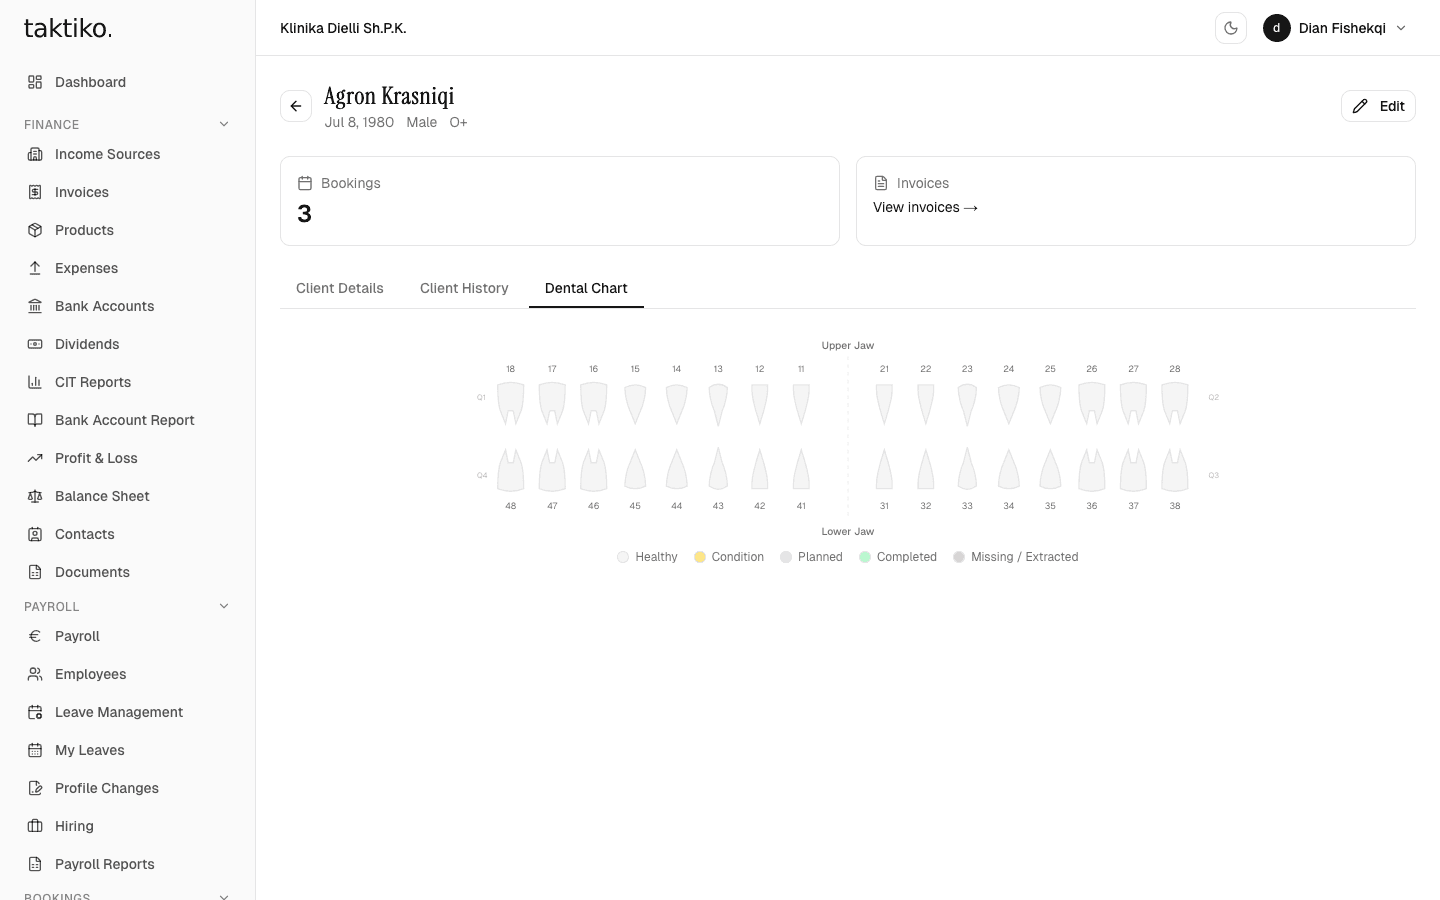Select lower jaw tooth 46
The width and height of the screenshot is (1440, 900).
594,470
